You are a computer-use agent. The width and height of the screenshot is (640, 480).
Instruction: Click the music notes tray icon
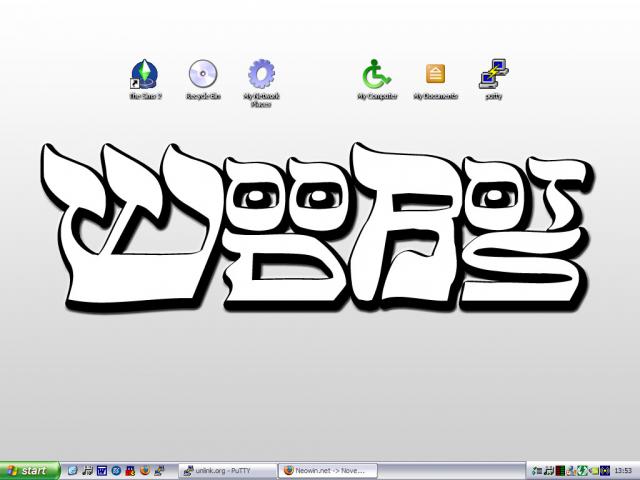(549, 471)
